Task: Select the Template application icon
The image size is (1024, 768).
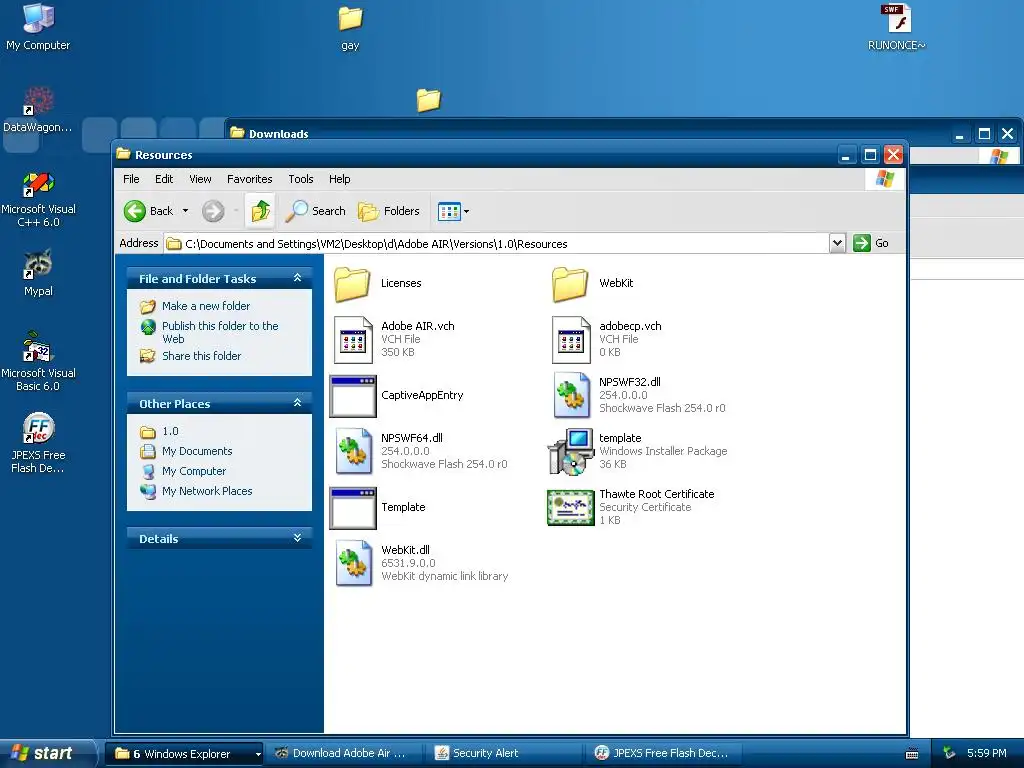Action: [x=353, y=507]
